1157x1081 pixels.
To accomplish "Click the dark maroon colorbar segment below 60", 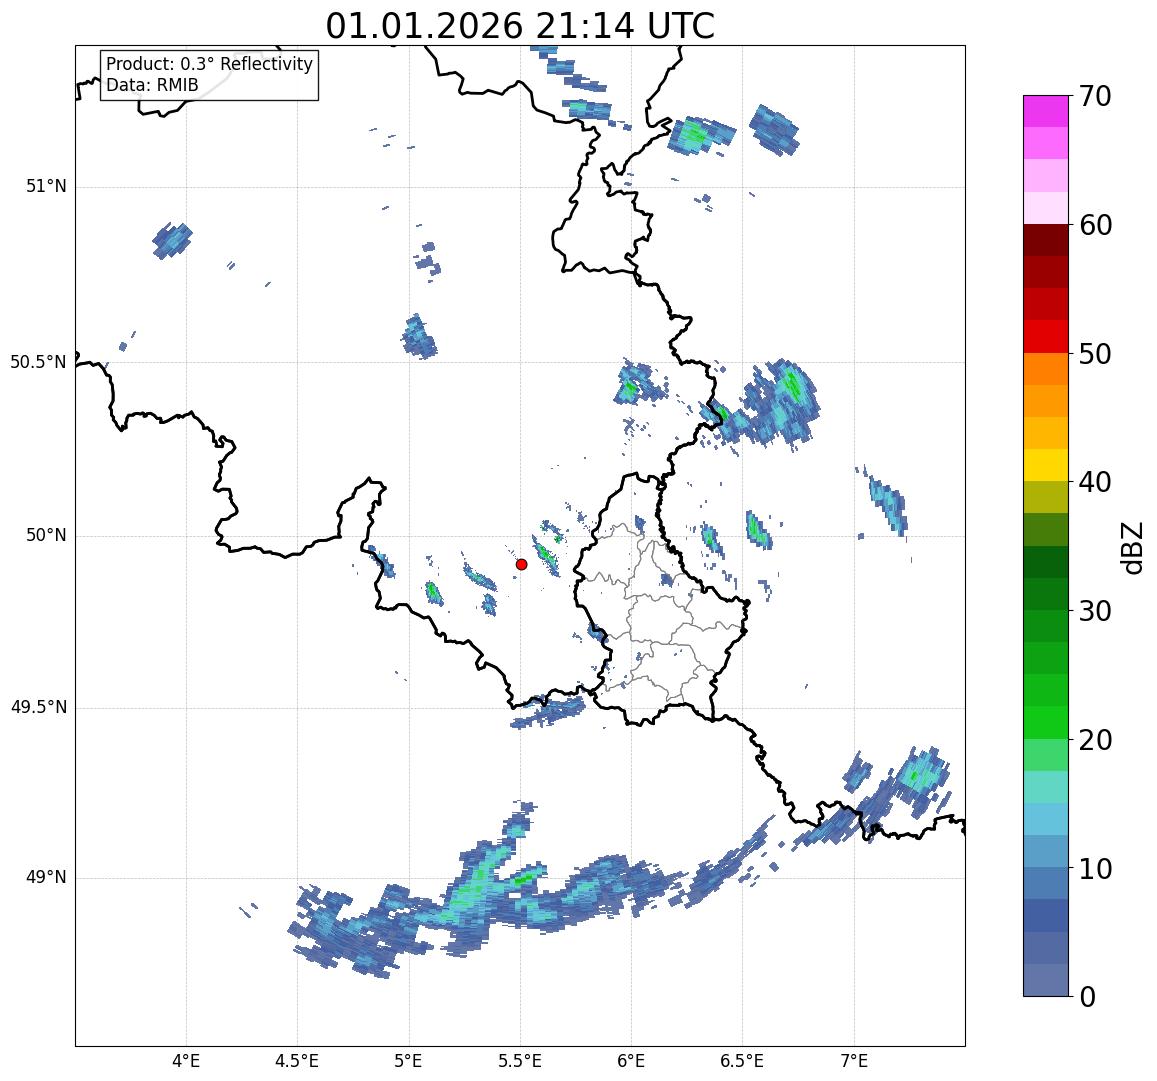I will tap(1046, 241).
